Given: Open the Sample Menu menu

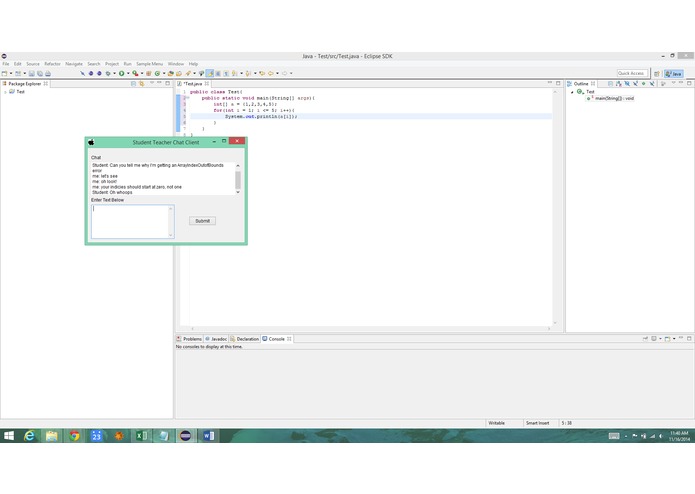Looking at the screenshot, I should point(149,64).
